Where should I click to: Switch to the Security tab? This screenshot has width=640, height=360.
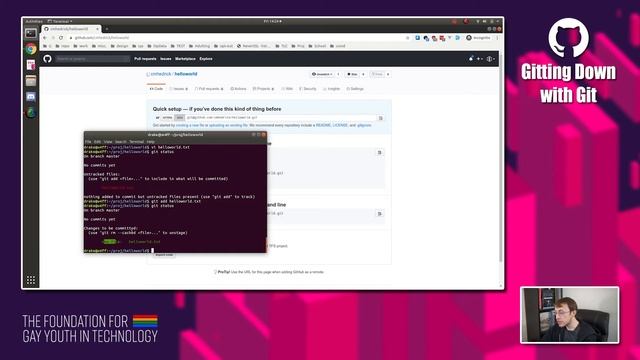pos(308,89)
